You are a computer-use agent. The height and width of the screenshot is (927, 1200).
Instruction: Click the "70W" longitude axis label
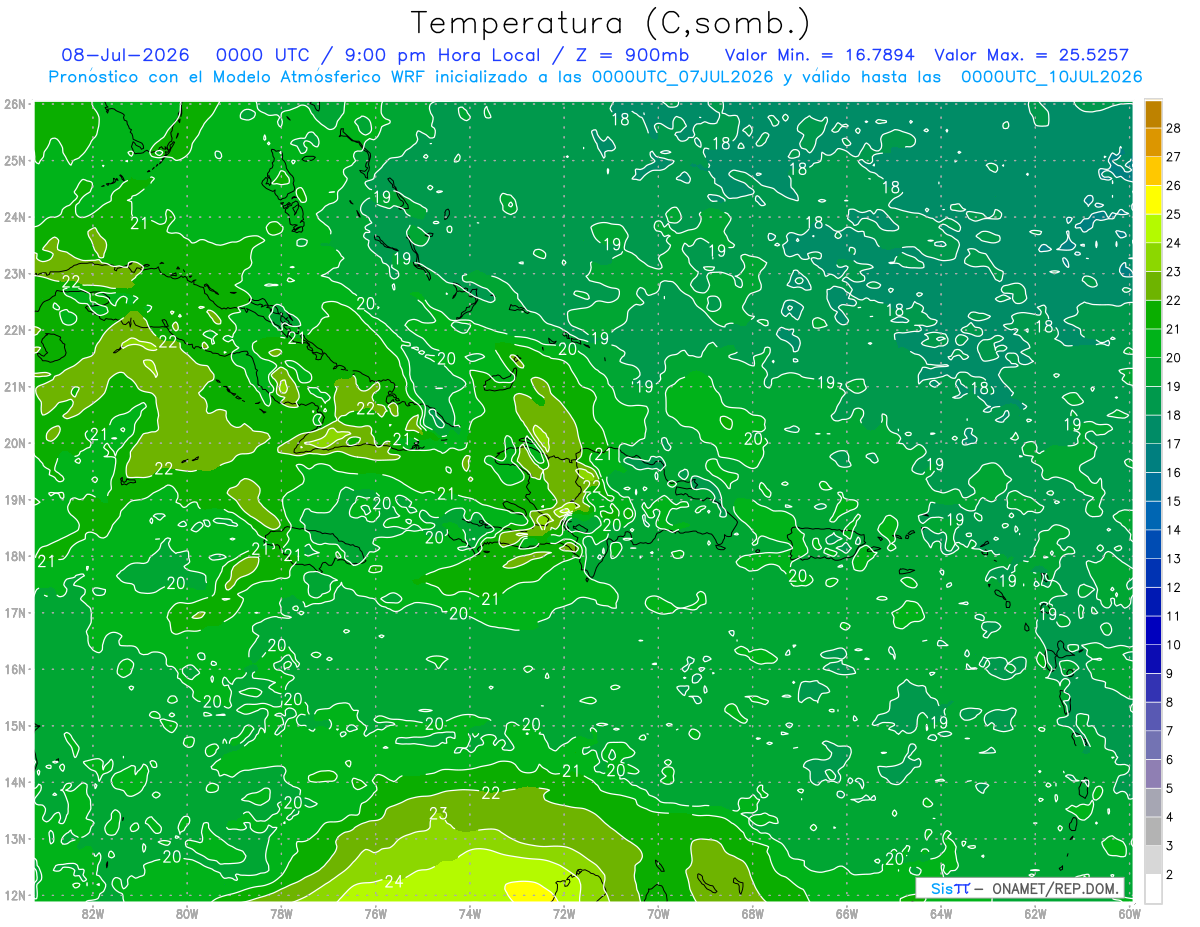click(658, 912)
